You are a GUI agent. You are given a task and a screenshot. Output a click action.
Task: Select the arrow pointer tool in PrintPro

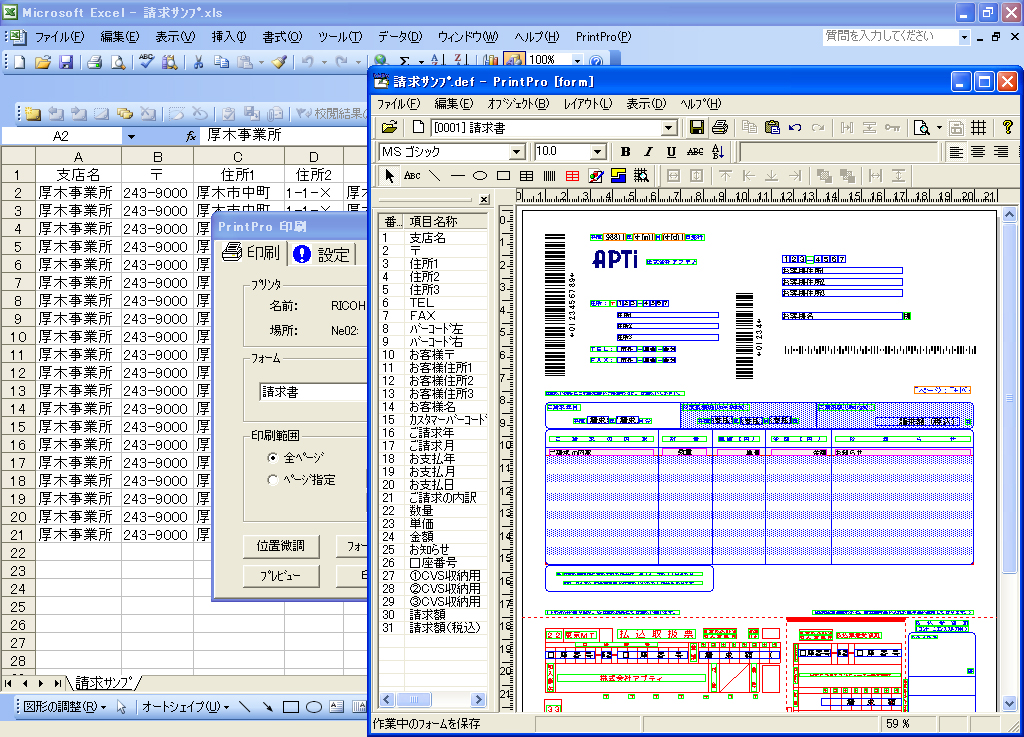pyautogui.click(x=389, y=176)
